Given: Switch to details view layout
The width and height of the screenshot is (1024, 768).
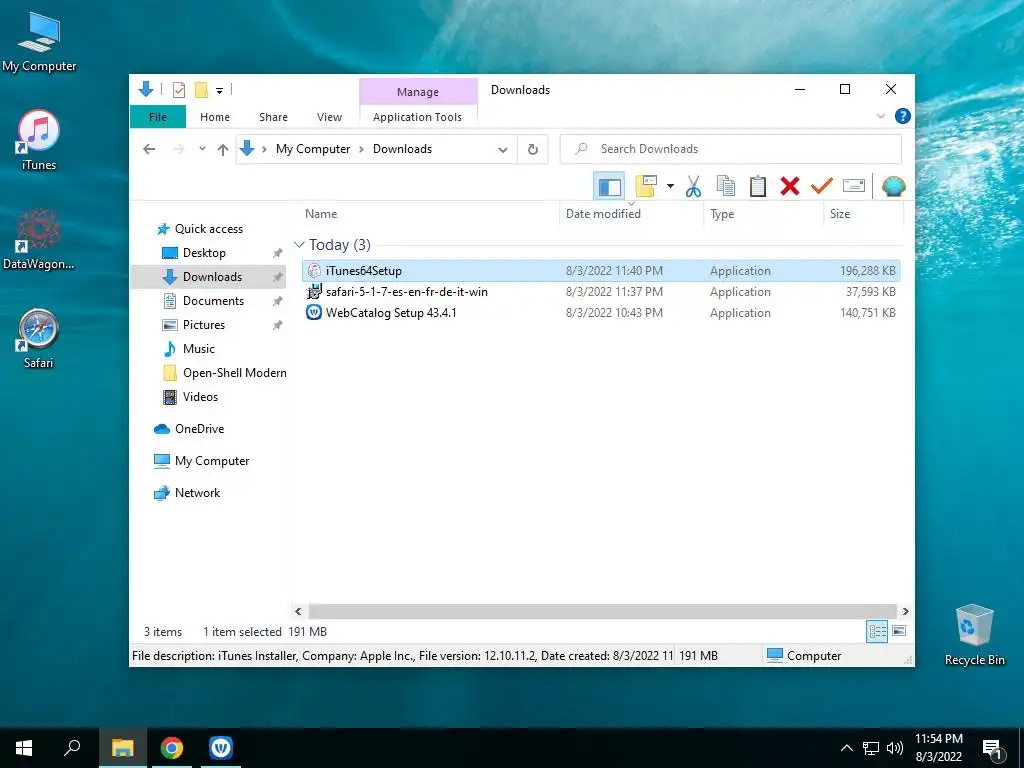Looking at the screenshot, I should 877,631.
